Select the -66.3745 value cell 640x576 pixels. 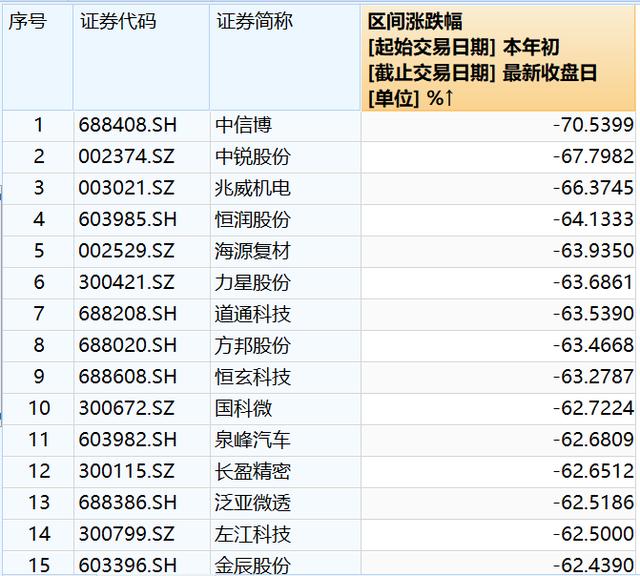tap(499, 188)
